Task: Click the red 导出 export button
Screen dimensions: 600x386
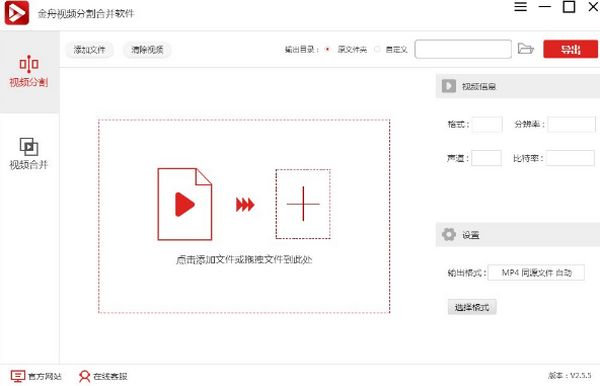Action: tap(570, 49)
